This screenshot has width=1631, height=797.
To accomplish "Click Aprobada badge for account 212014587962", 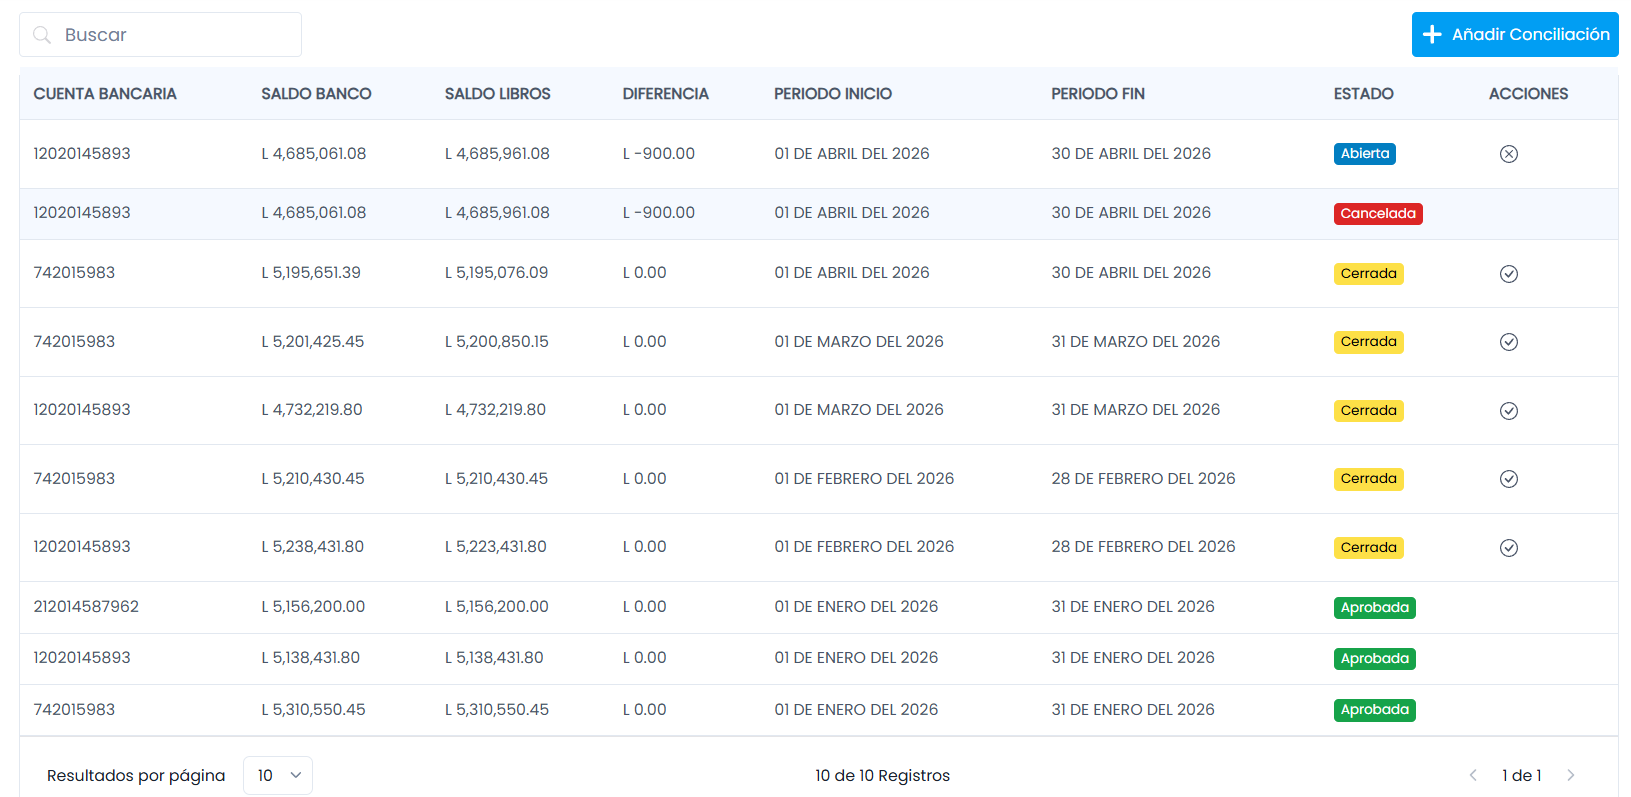I will [1375, 608].
